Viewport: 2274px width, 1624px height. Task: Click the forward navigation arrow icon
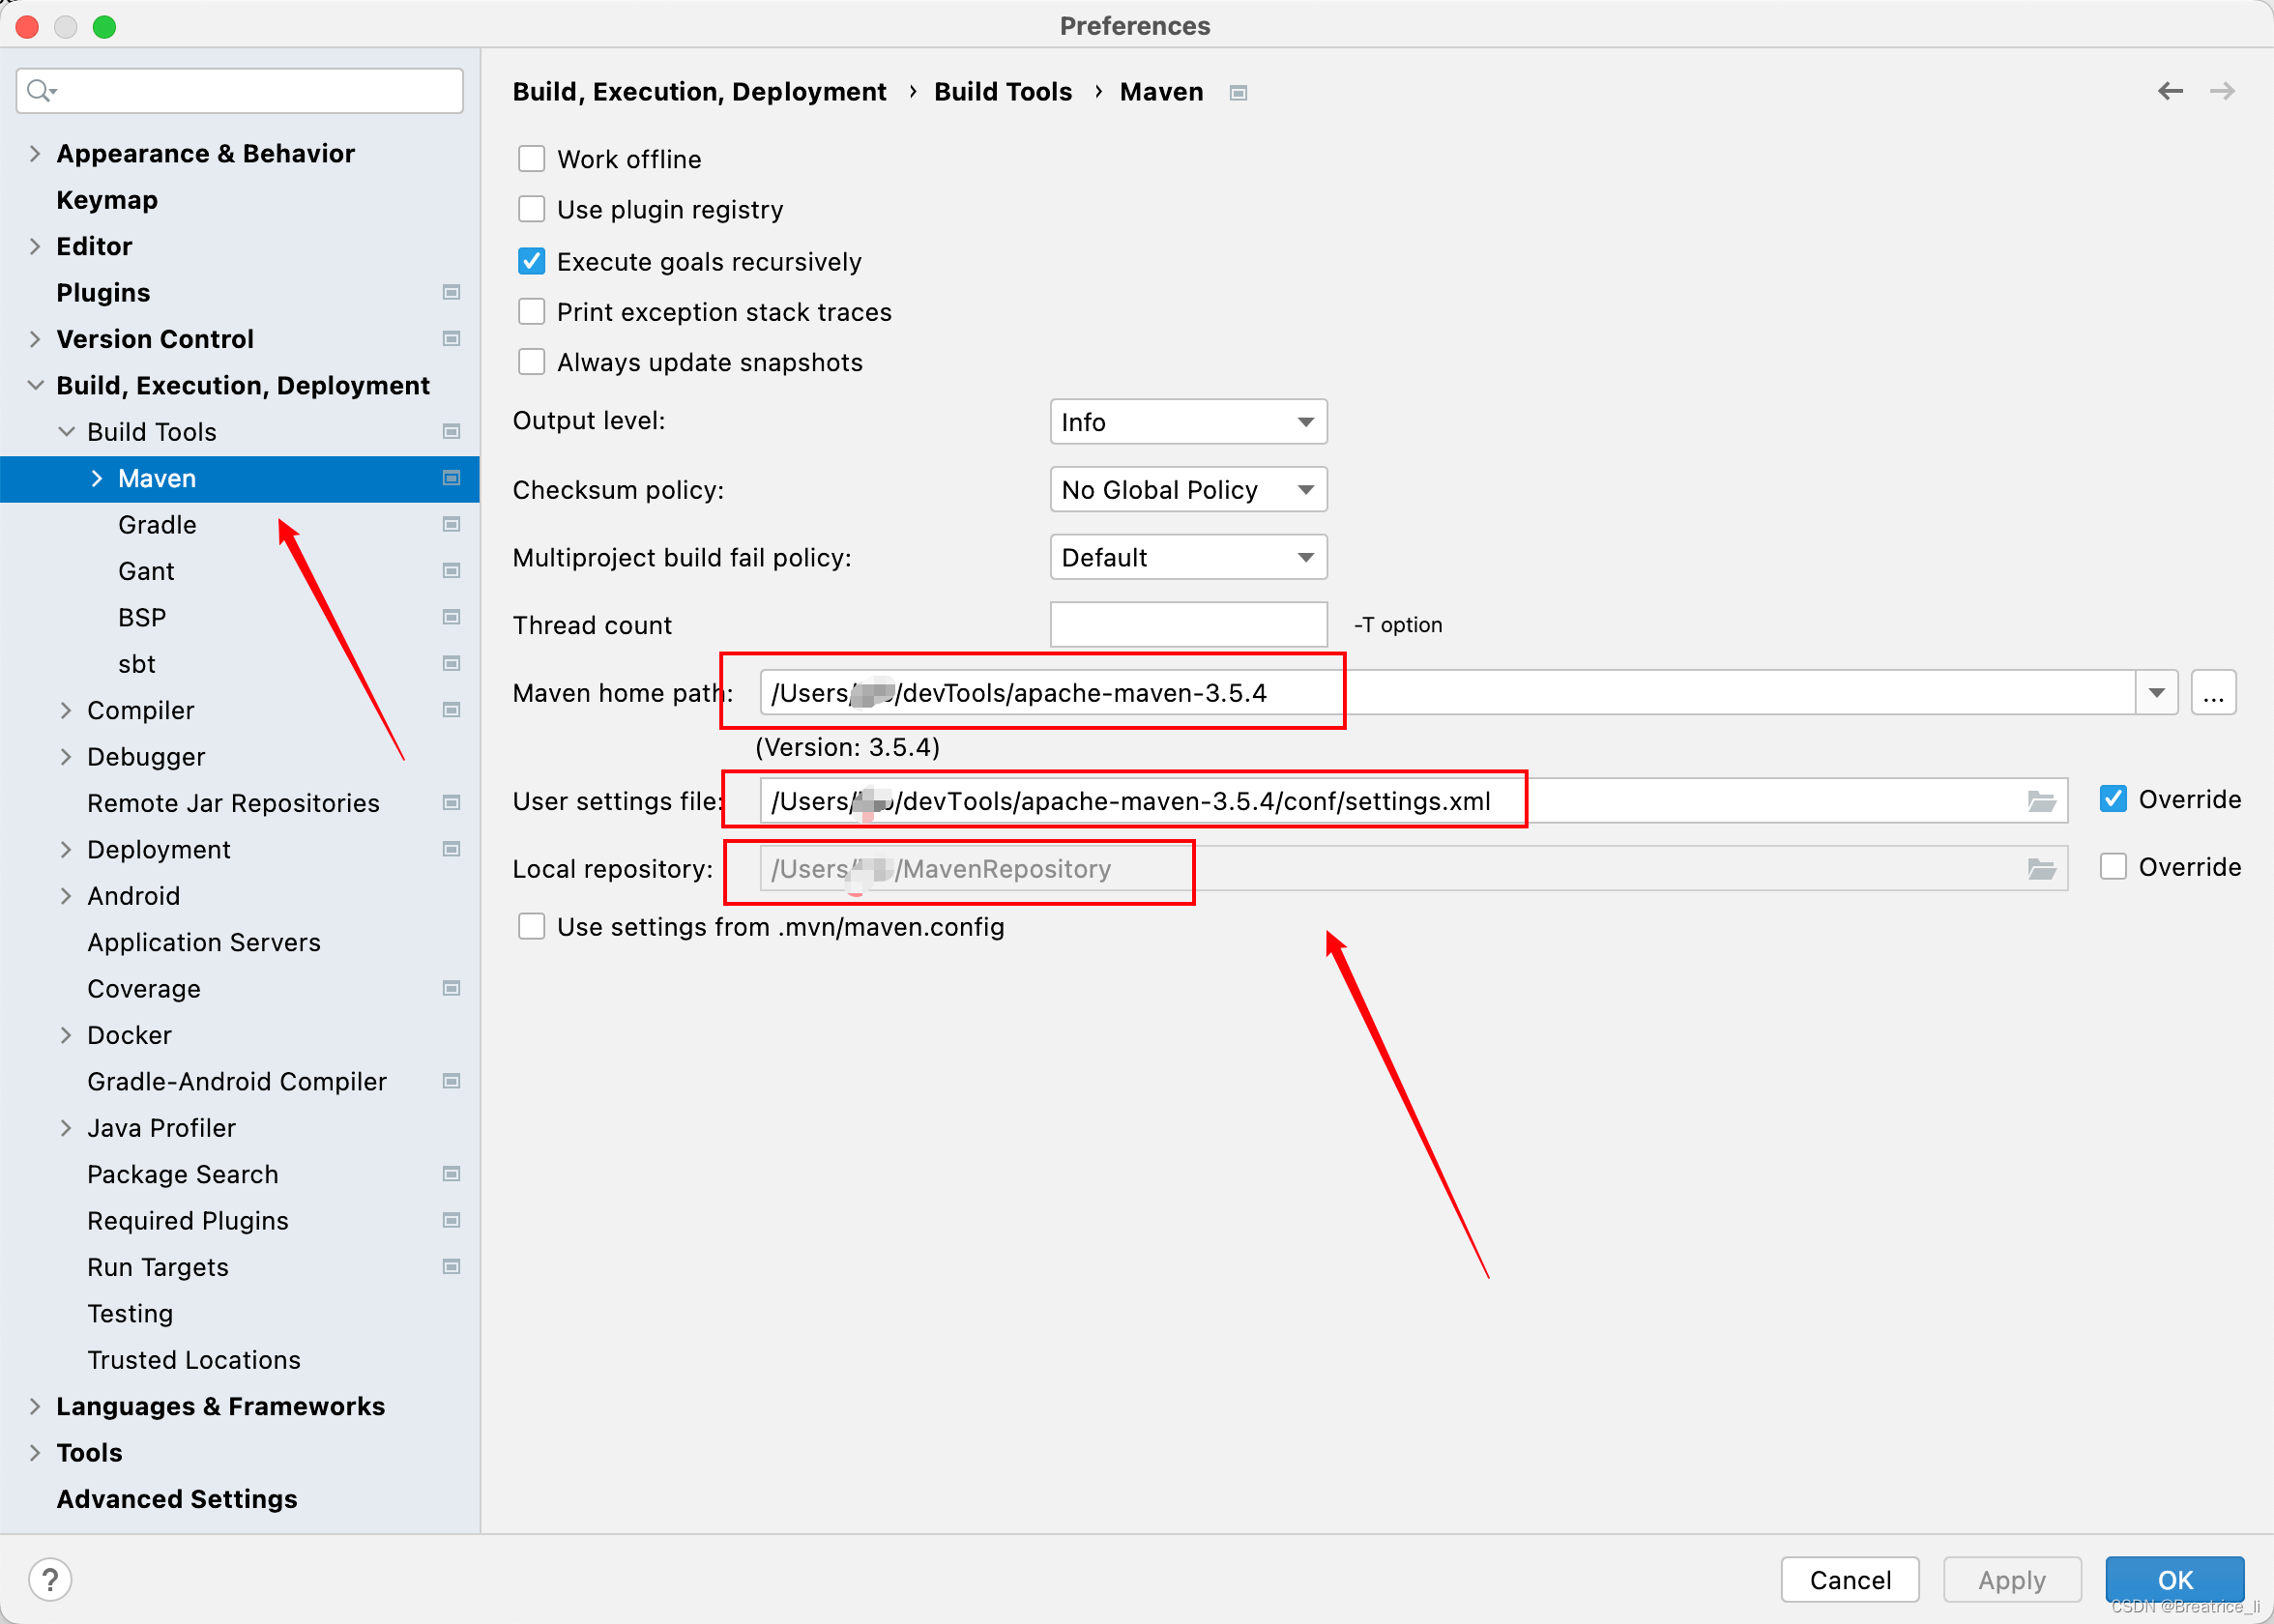pos(2221,91)
